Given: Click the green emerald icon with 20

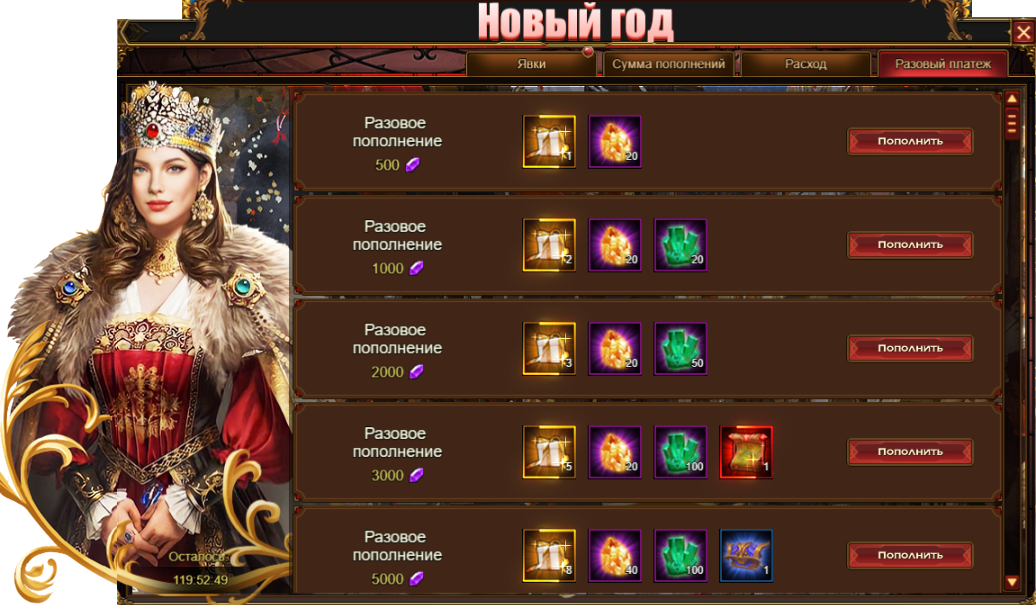Looking at the screenshot, I should (681, 245).
